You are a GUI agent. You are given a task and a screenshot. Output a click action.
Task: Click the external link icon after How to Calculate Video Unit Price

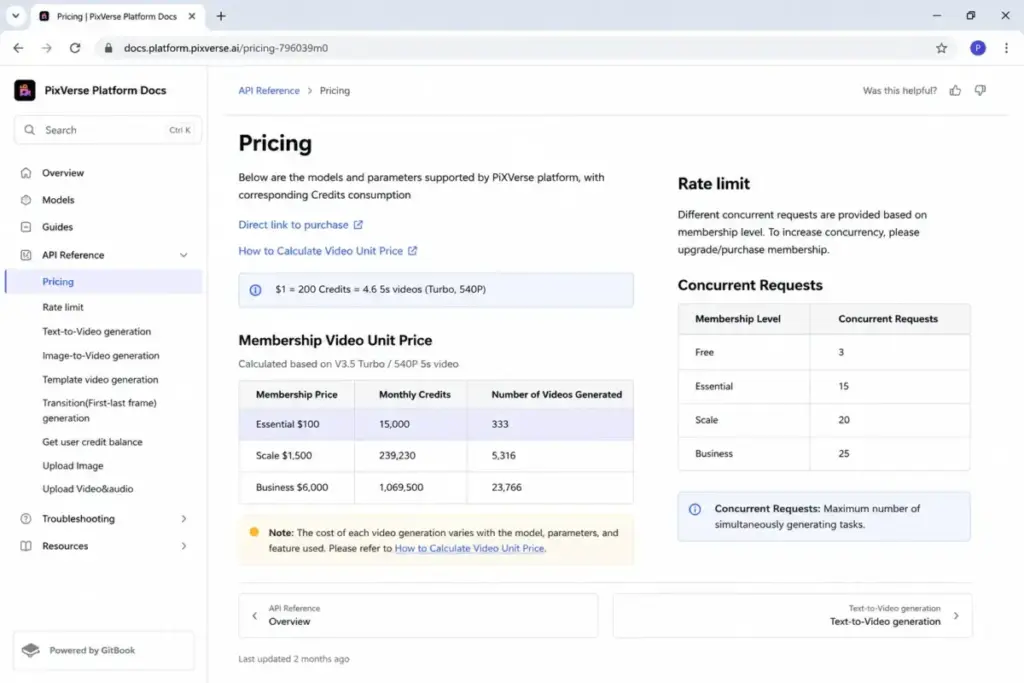413,251
